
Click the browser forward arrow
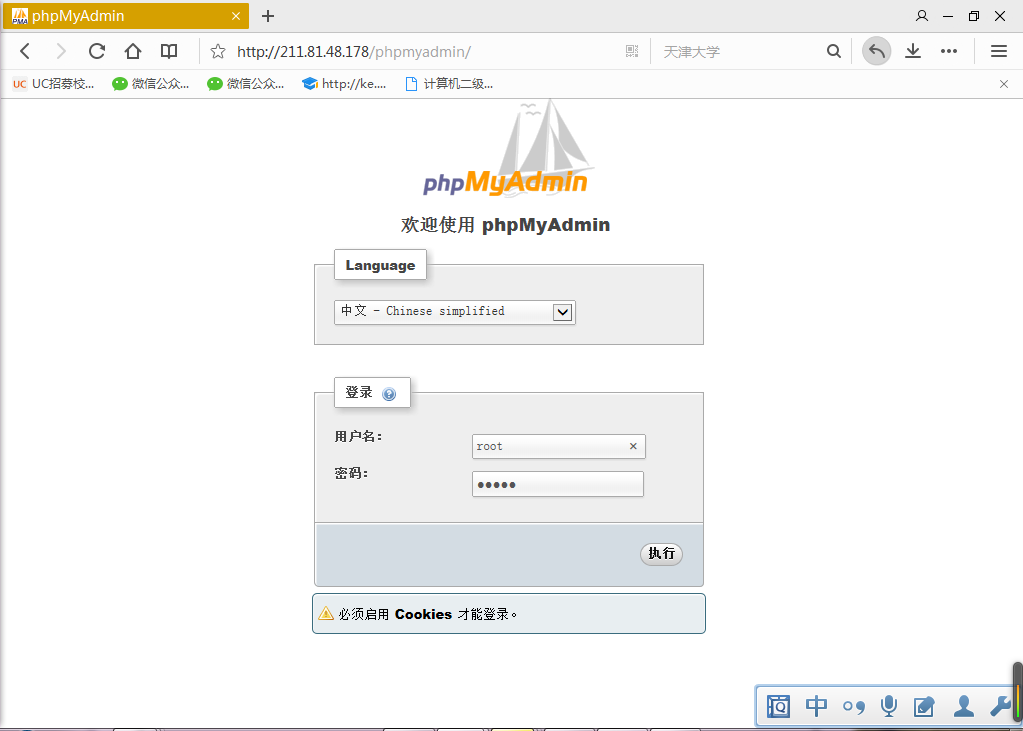61,51
